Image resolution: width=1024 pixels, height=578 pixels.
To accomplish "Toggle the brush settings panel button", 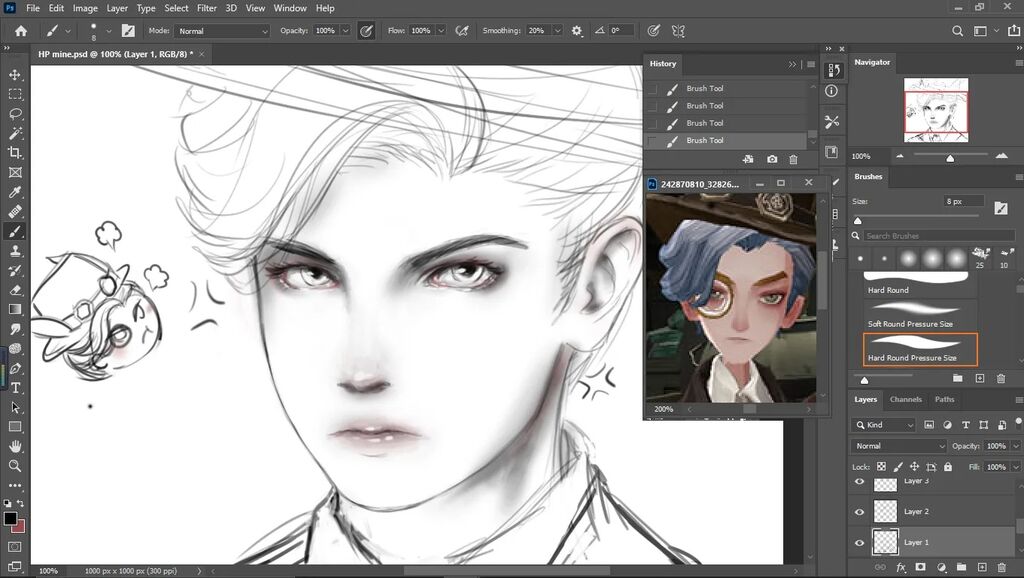I will pyautogui.click(x=128, y=31).
